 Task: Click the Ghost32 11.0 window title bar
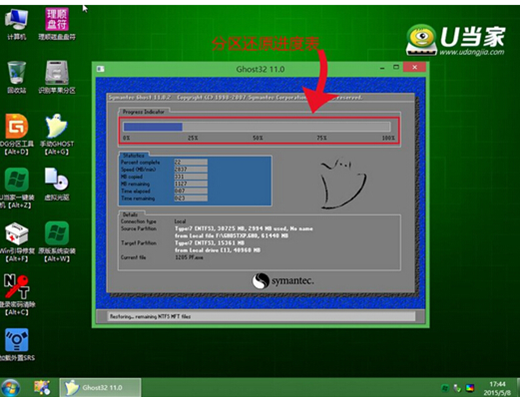[x=260, y=69]
